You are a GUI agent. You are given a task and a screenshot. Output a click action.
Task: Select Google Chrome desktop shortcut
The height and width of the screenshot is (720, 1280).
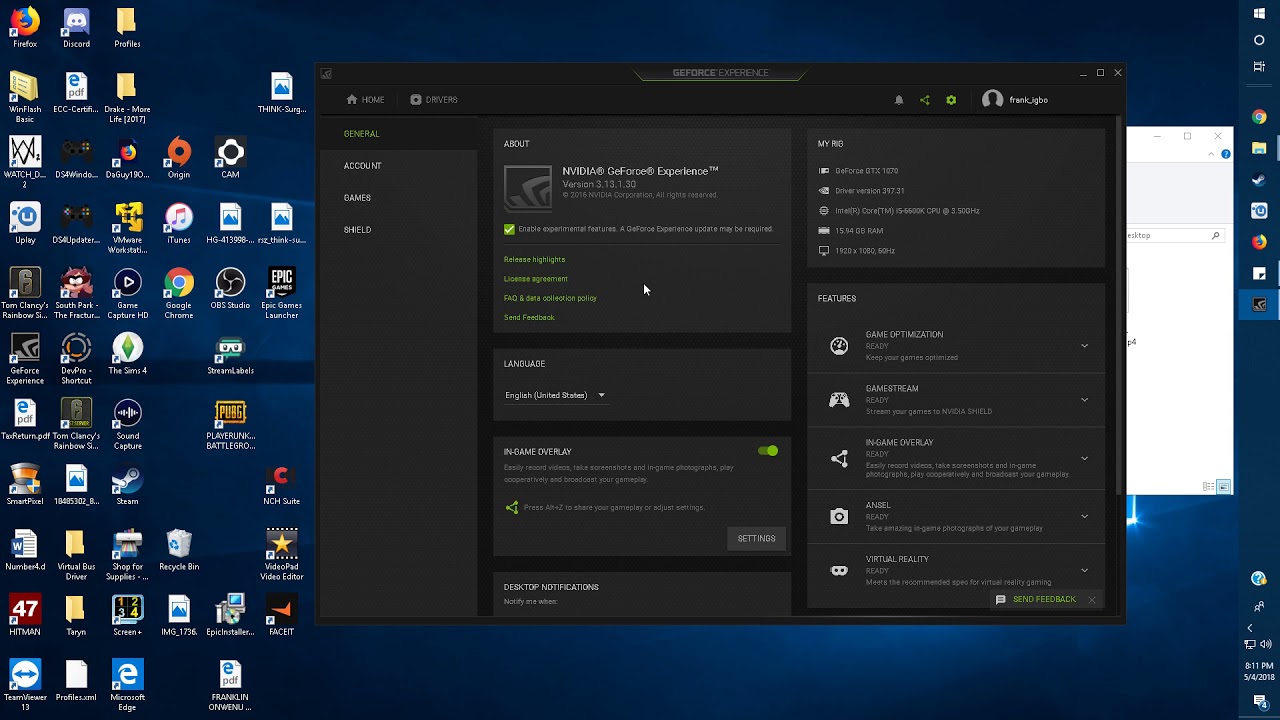(179, 294)
